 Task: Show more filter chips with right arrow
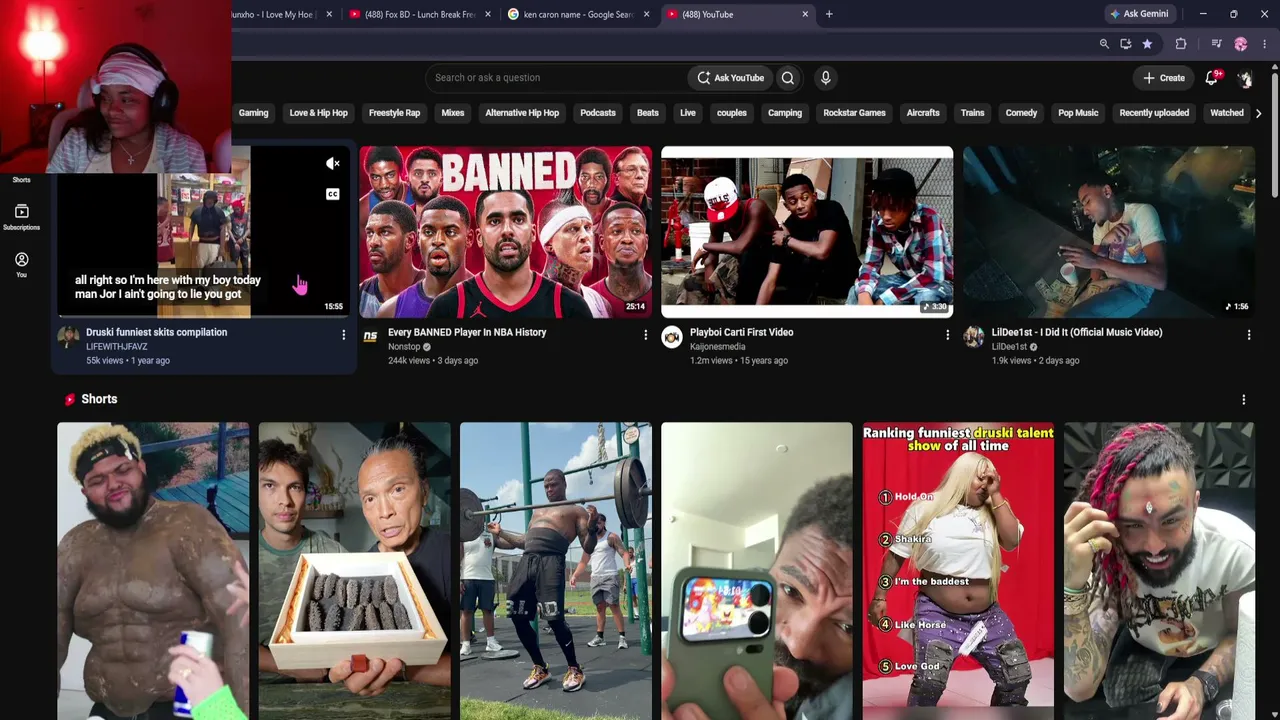1258,113
